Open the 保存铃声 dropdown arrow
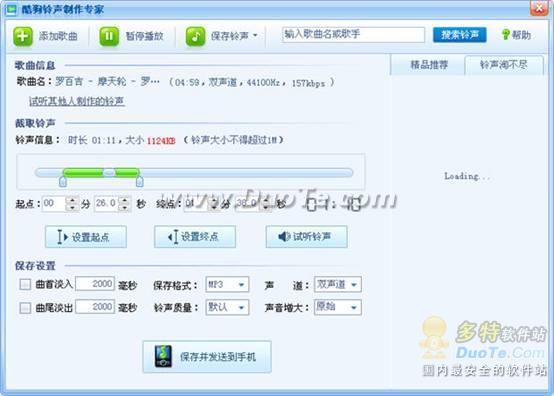This screenshot has width=554, height=396. click(255, 36)
